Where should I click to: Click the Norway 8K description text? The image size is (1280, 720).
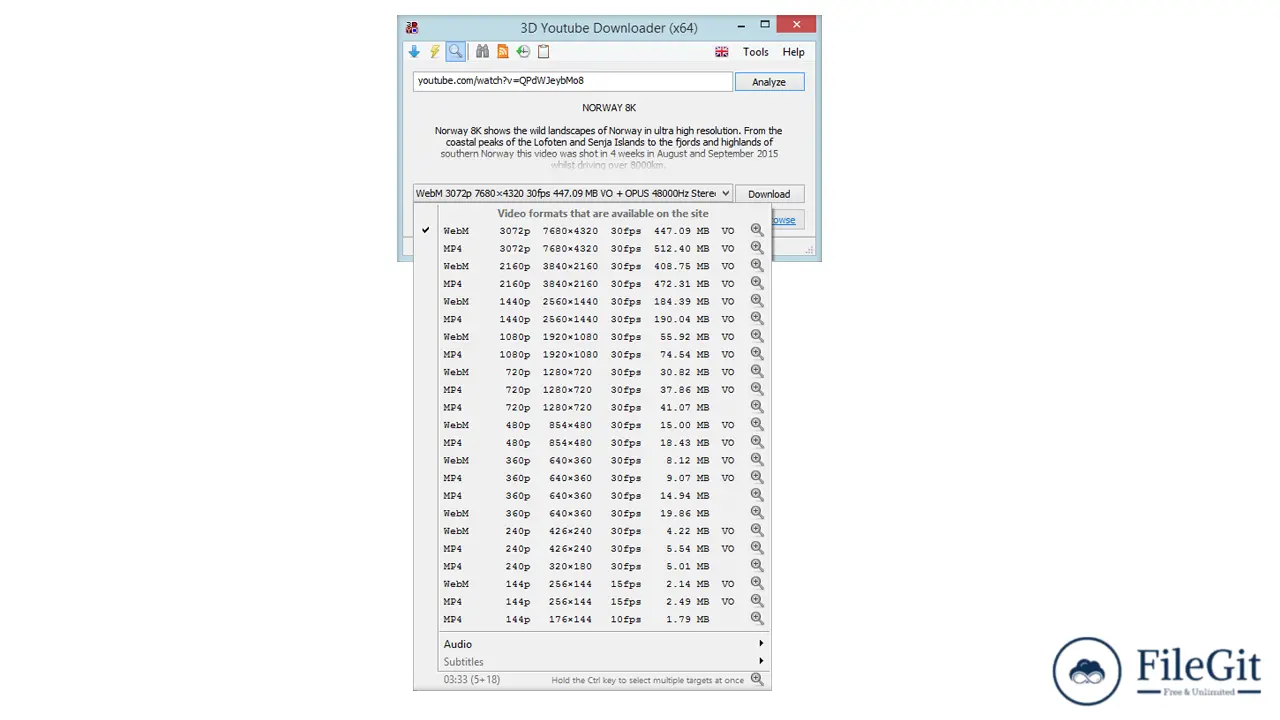(609, 148)
